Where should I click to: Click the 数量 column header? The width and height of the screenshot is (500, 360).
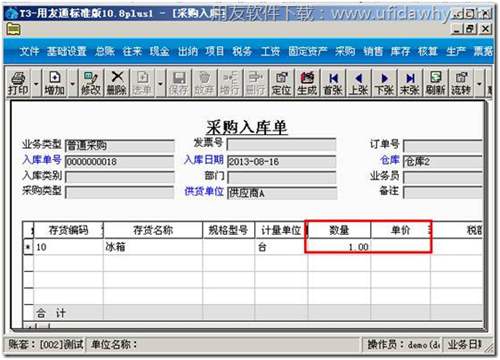339,230
